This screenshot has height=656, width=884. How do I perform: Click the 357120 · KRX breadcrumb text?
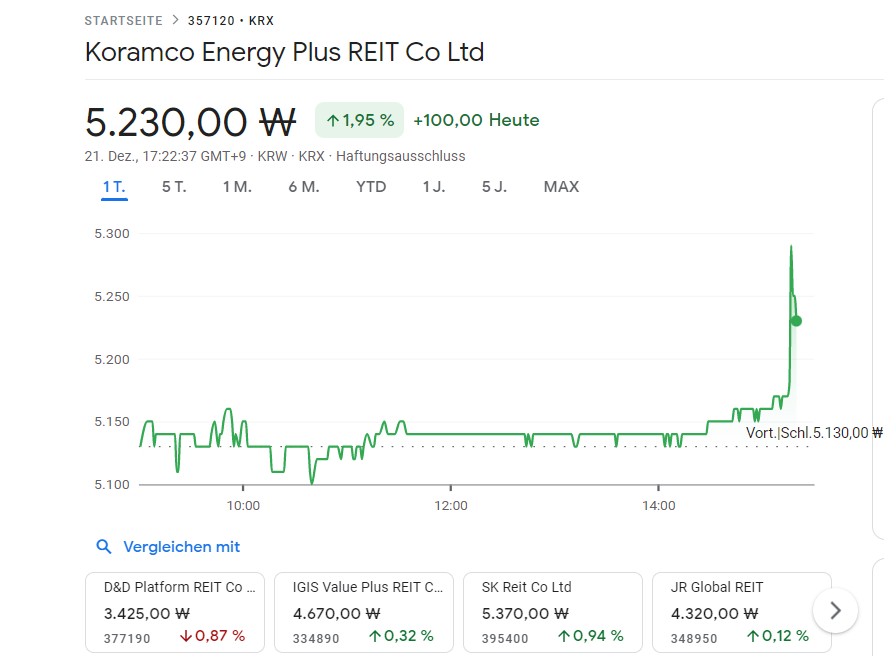(x=231, y=21)
